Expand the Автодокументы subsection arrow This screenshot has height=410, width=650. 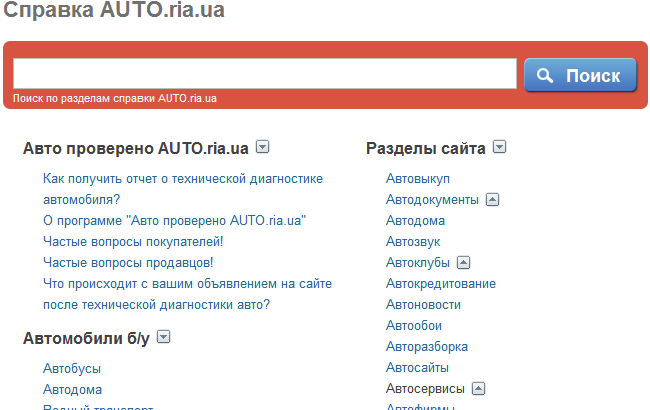tap(492, 200)
